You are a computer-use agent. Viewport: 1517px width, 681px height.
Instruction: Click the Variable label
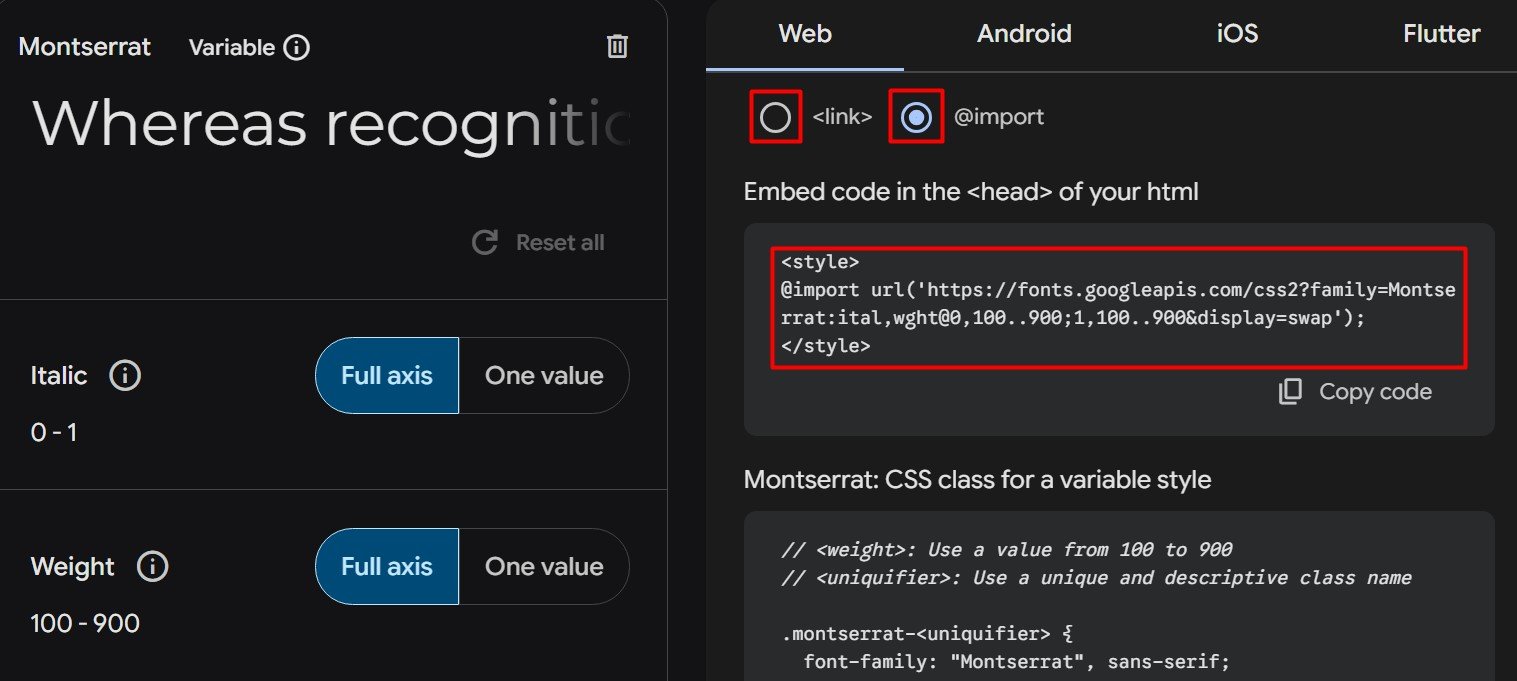(x=231, y=47)
